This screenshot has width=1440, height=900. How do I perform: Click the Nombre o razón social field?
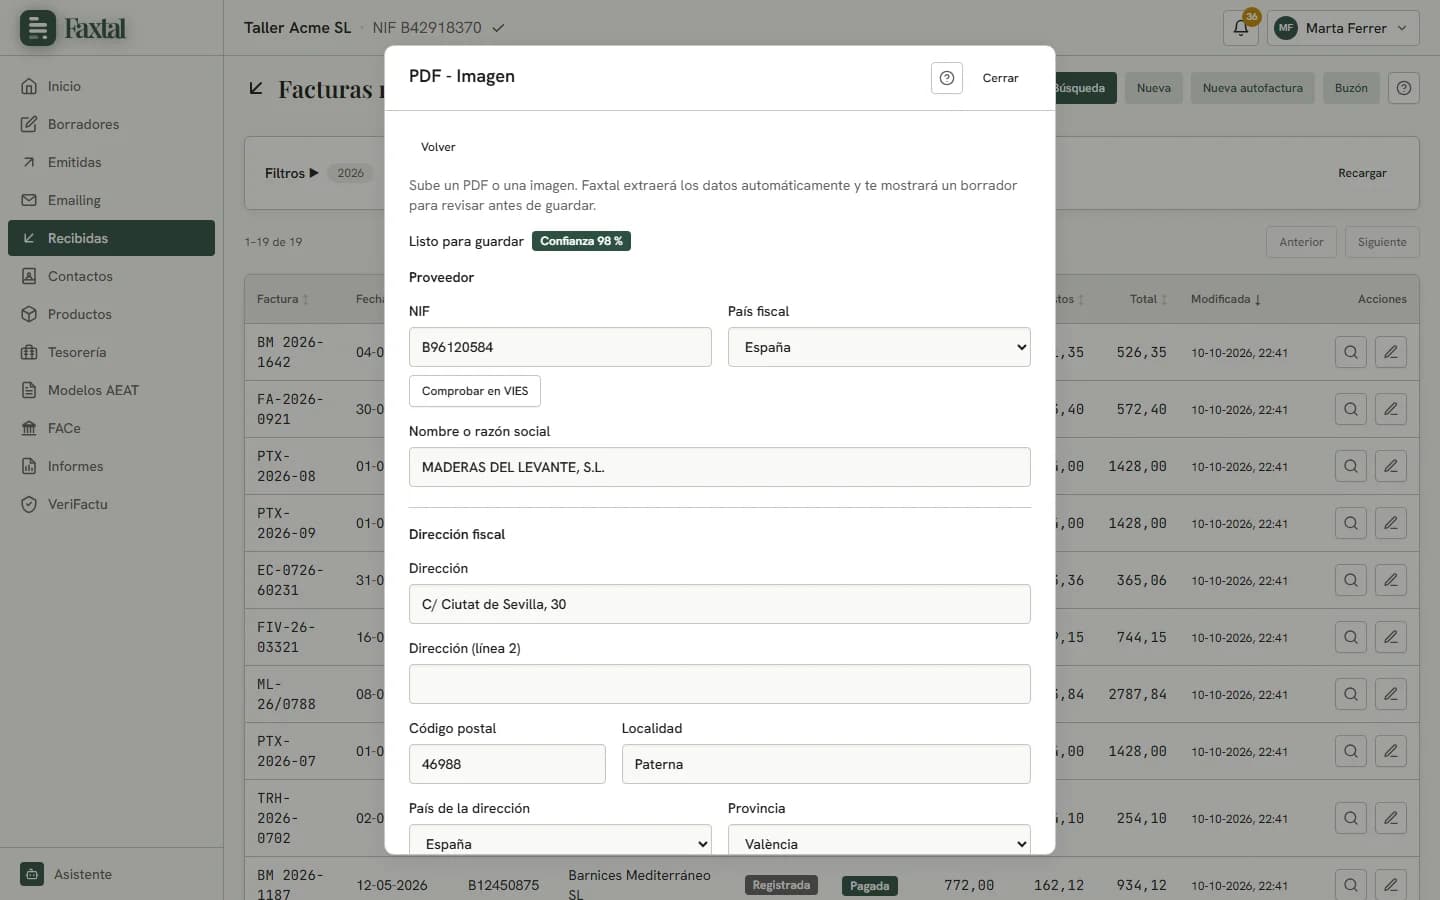pos(720,467)
